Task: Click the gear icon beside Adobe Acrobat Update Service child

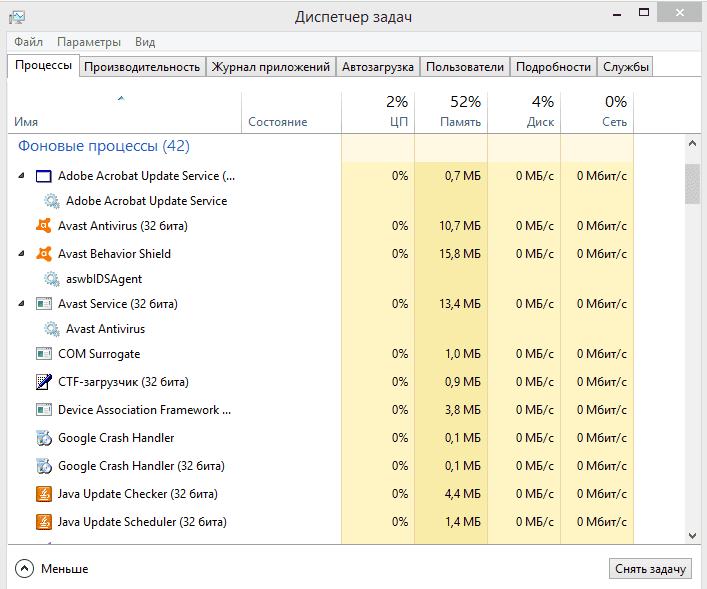Action: click(51, 201)
